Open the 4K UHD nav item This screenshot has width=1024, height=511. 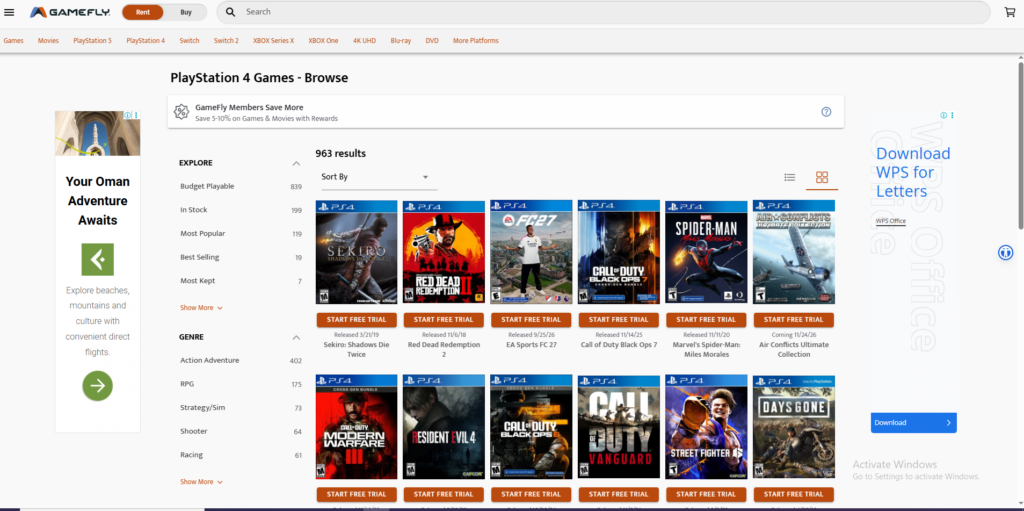pos(364,41)
